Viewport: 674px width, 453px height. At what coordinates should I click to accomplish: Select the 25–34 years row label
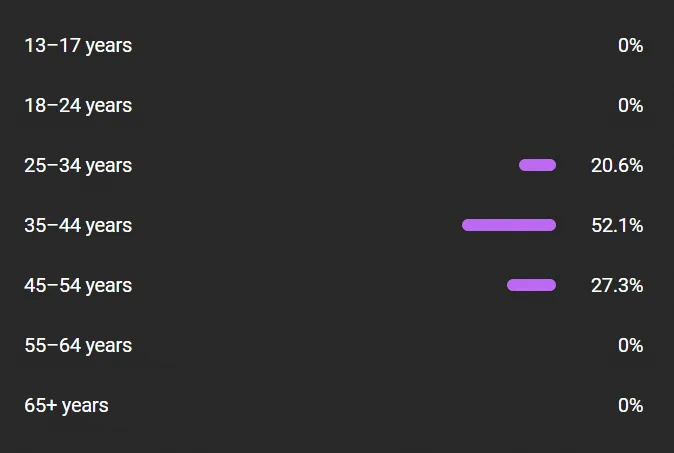coord(78,165)
